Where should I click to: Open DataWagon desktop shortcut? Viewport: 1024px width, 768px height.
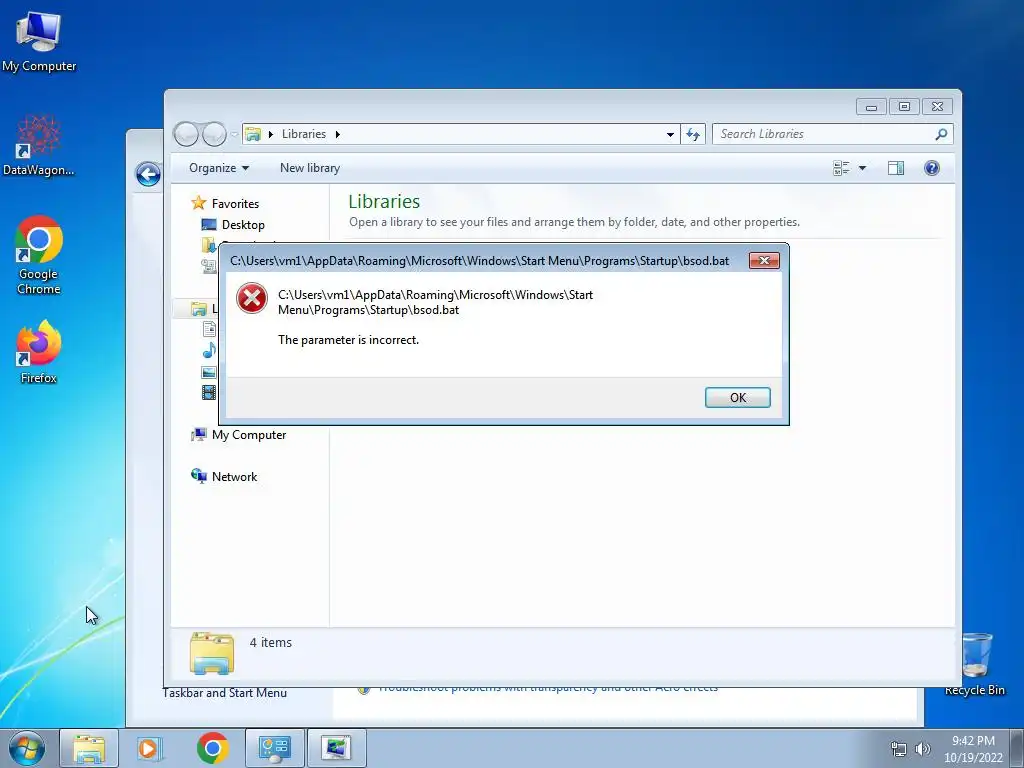[39, 145]
